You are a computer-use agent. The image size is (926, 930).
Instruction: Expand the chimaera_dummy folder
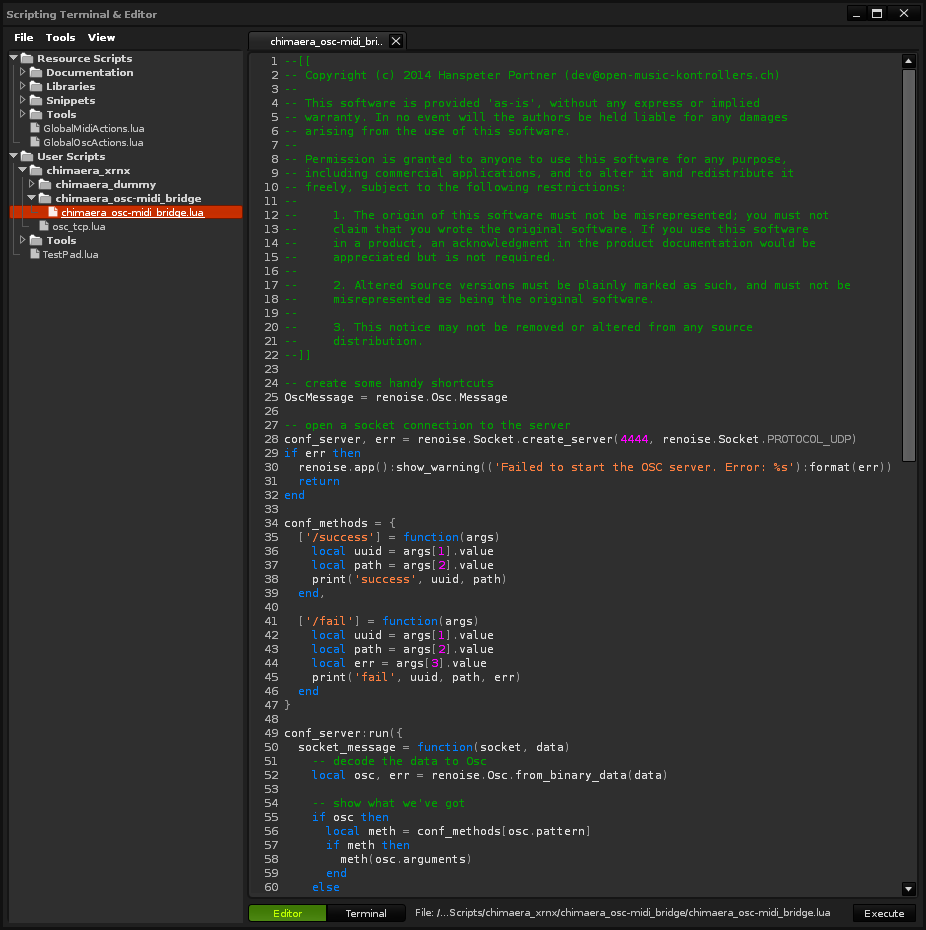[31, 184]
